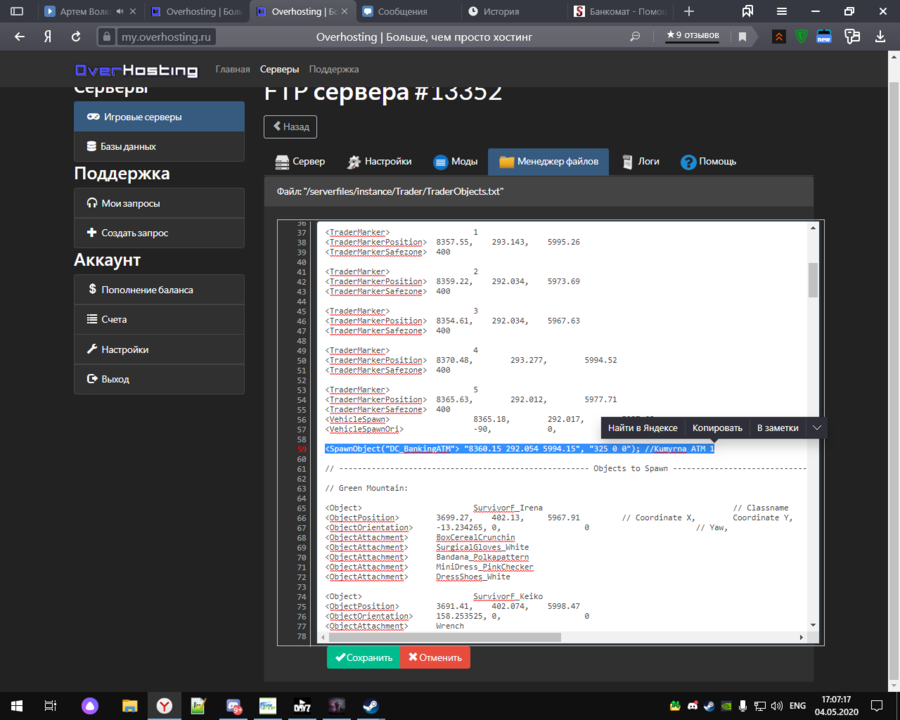Click the bookmark icon in the address bar

coord(742,37)
